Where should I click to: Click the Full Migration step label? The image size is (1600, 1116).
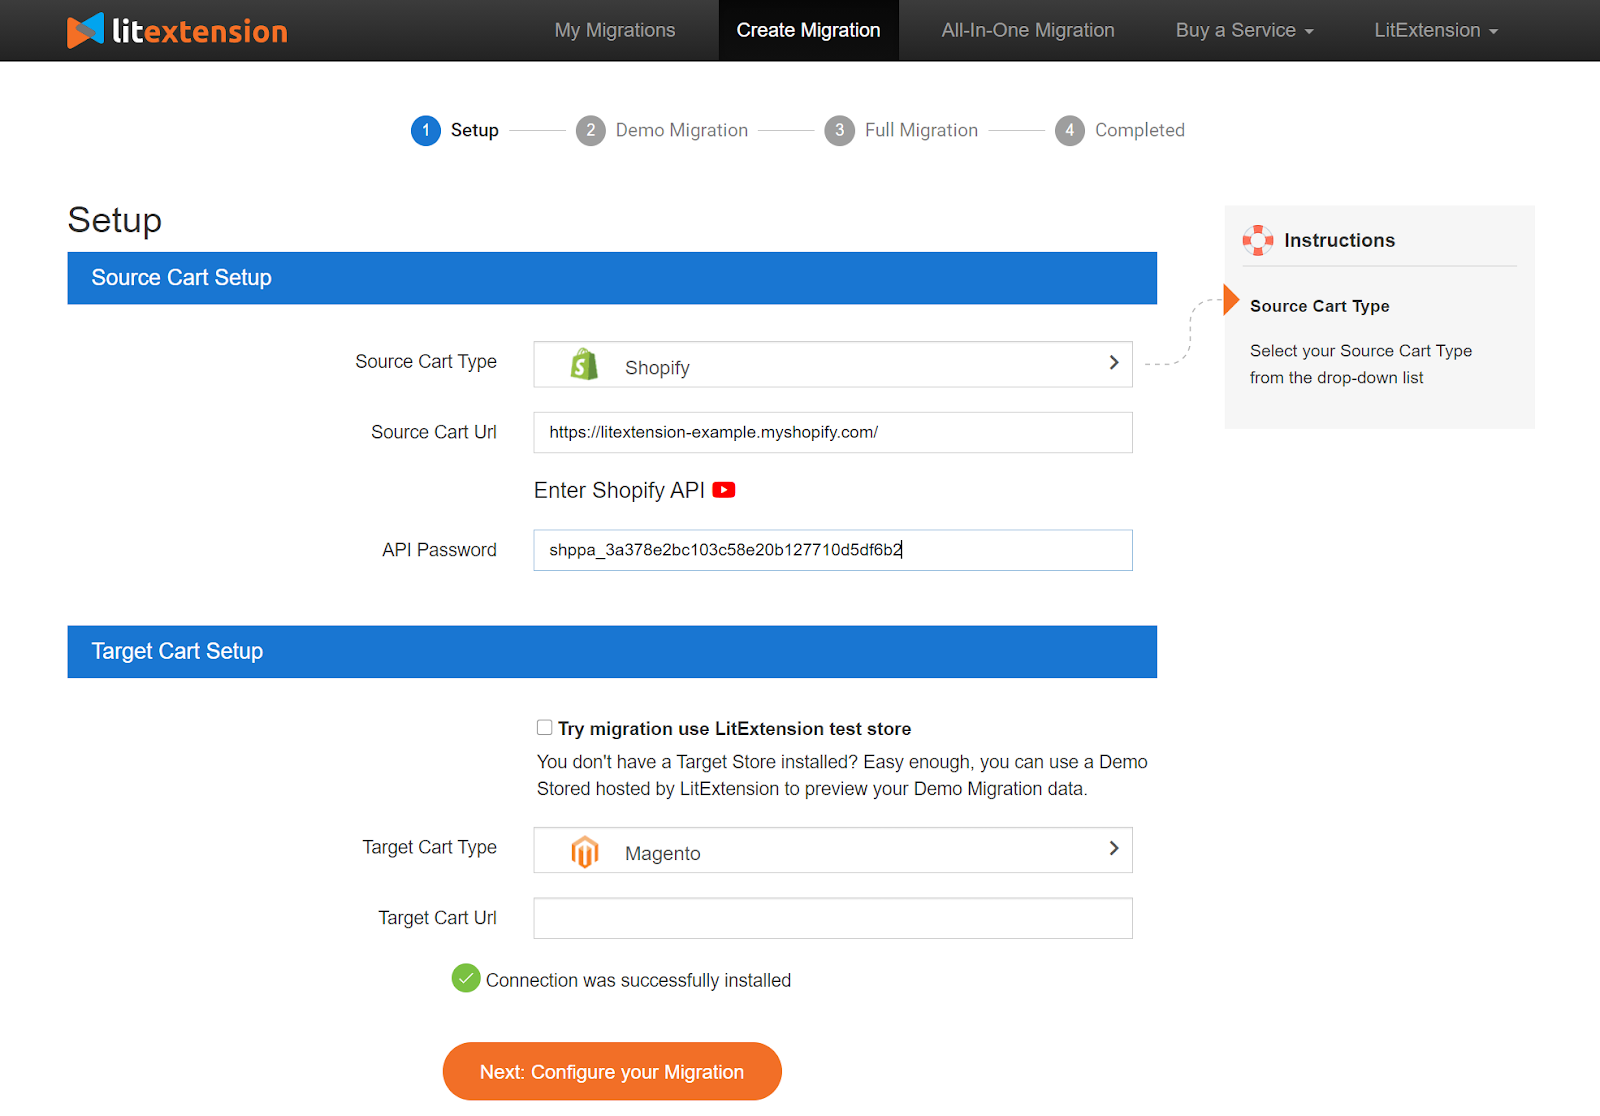coord(921,130)
